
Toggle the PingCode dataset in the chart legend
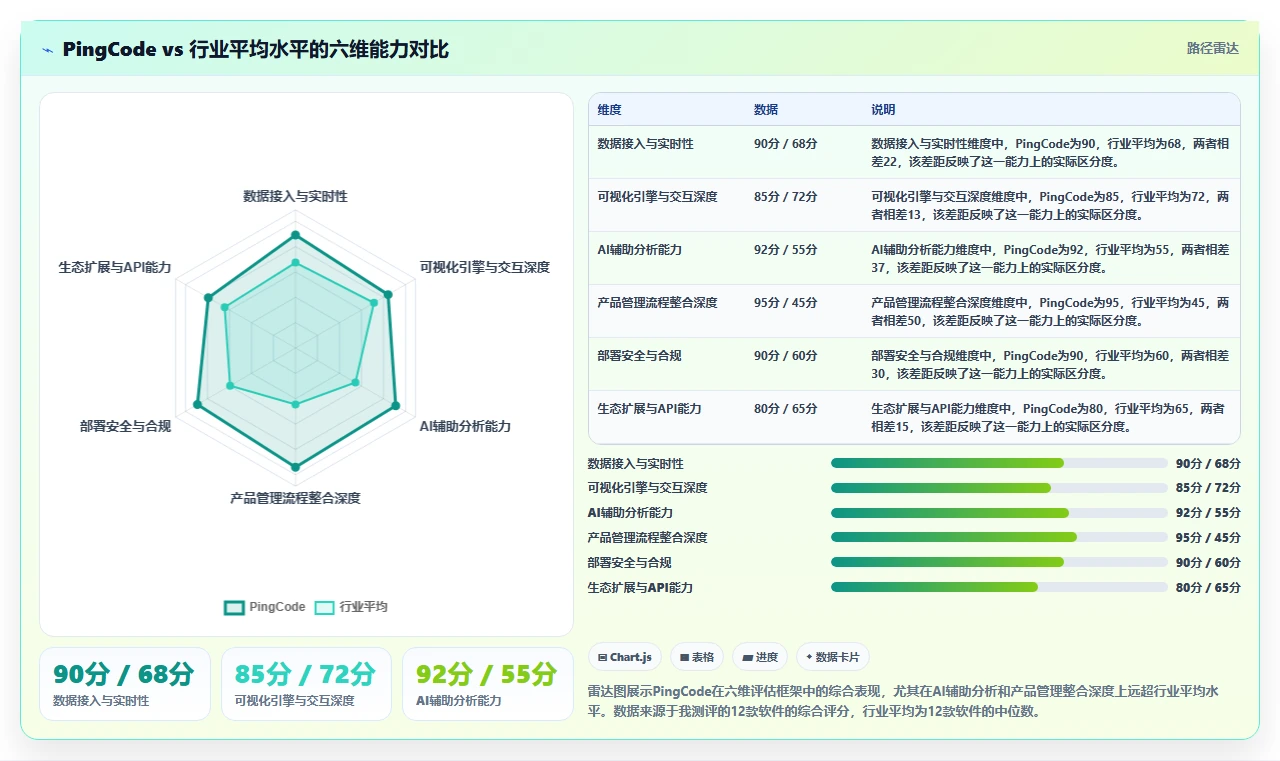pos(265,607)
